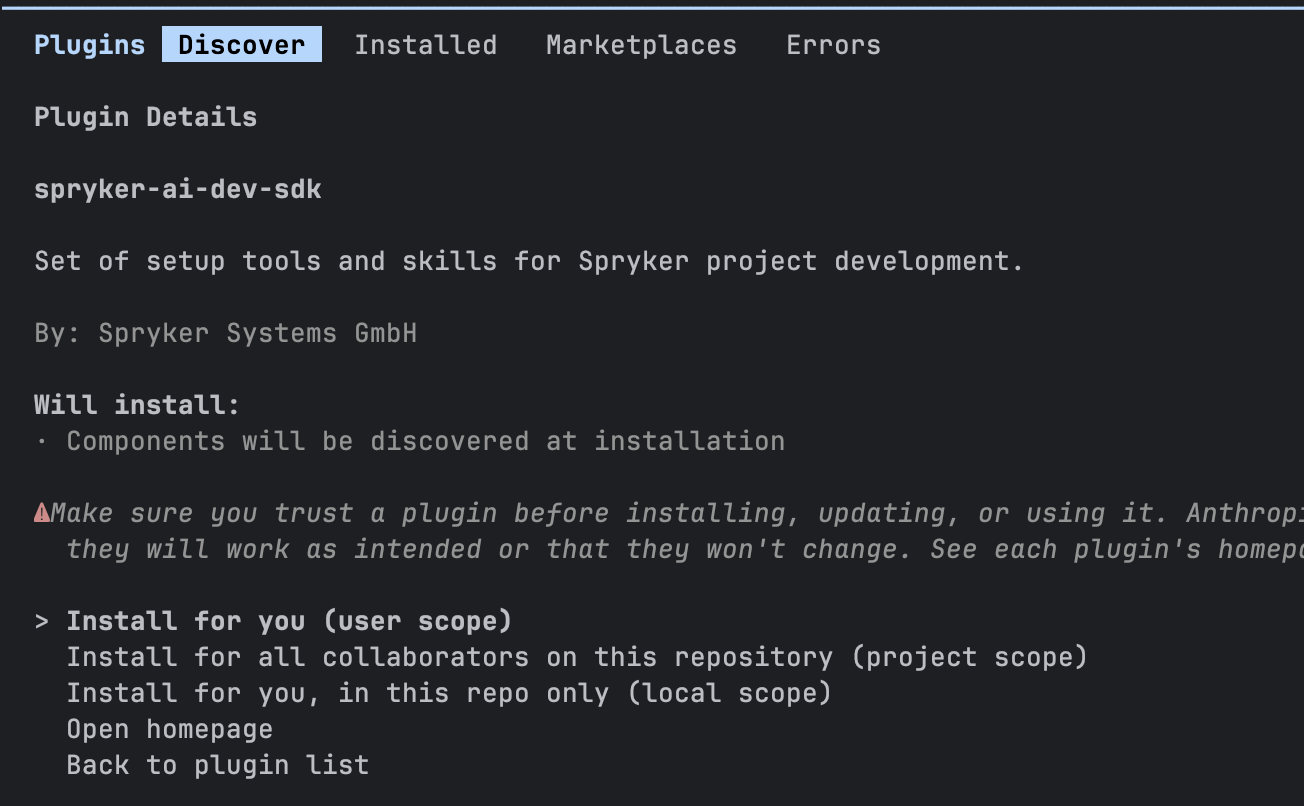
Task: Select Install for you (user scope)
Action: 289,621
